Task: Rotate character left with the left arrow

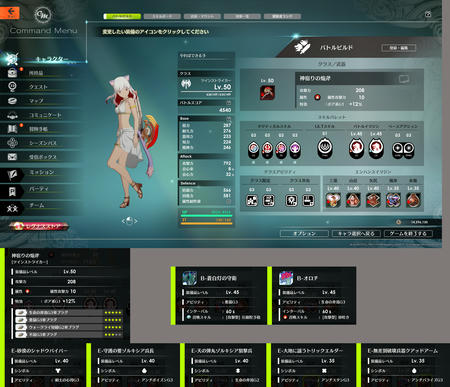Action: click(123, 221)
